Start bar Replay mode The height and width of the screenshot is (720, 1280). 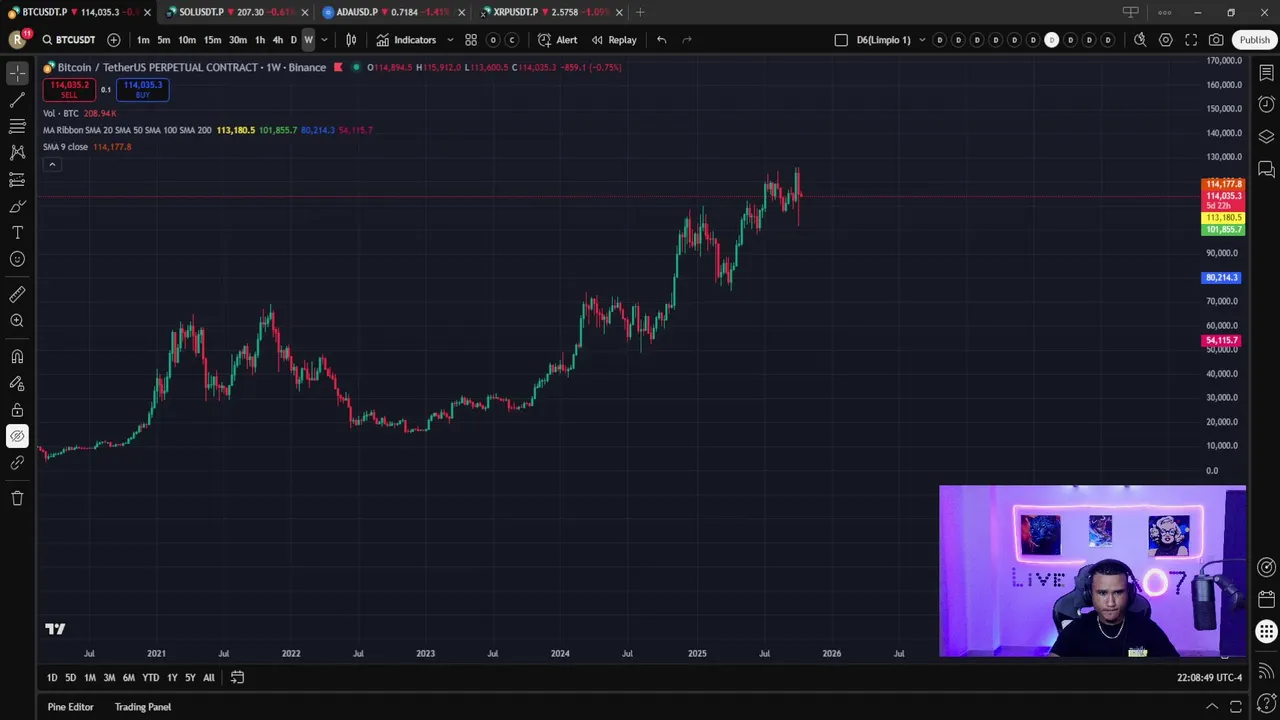coord(613,40)
